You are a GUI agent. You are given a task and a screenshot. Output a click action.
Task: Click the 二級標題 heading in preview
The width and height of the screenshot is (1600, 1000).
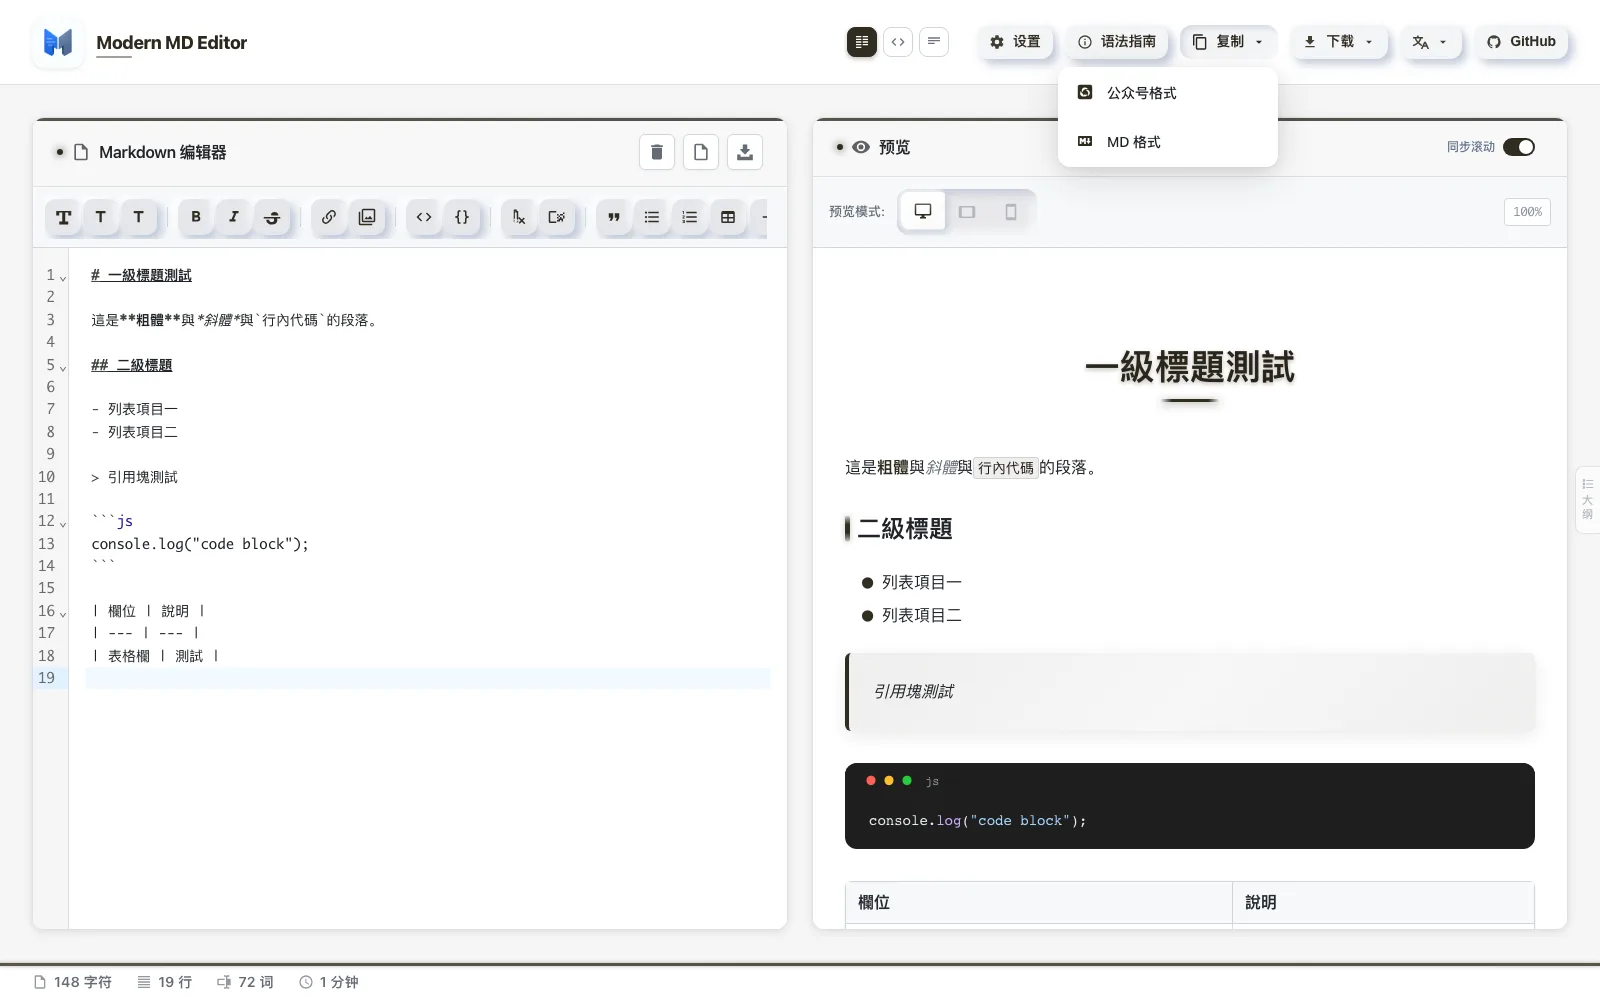coord(905,528)
